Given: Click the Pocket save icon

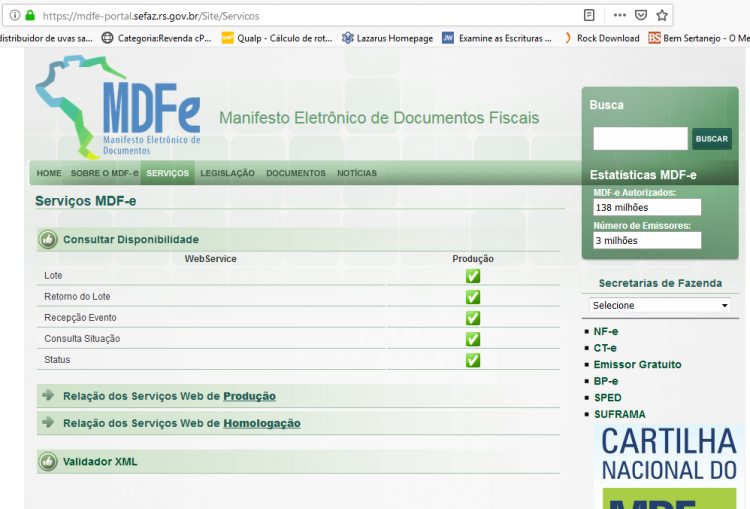Looking at the screenshot, I should click(x=641, y=15).
